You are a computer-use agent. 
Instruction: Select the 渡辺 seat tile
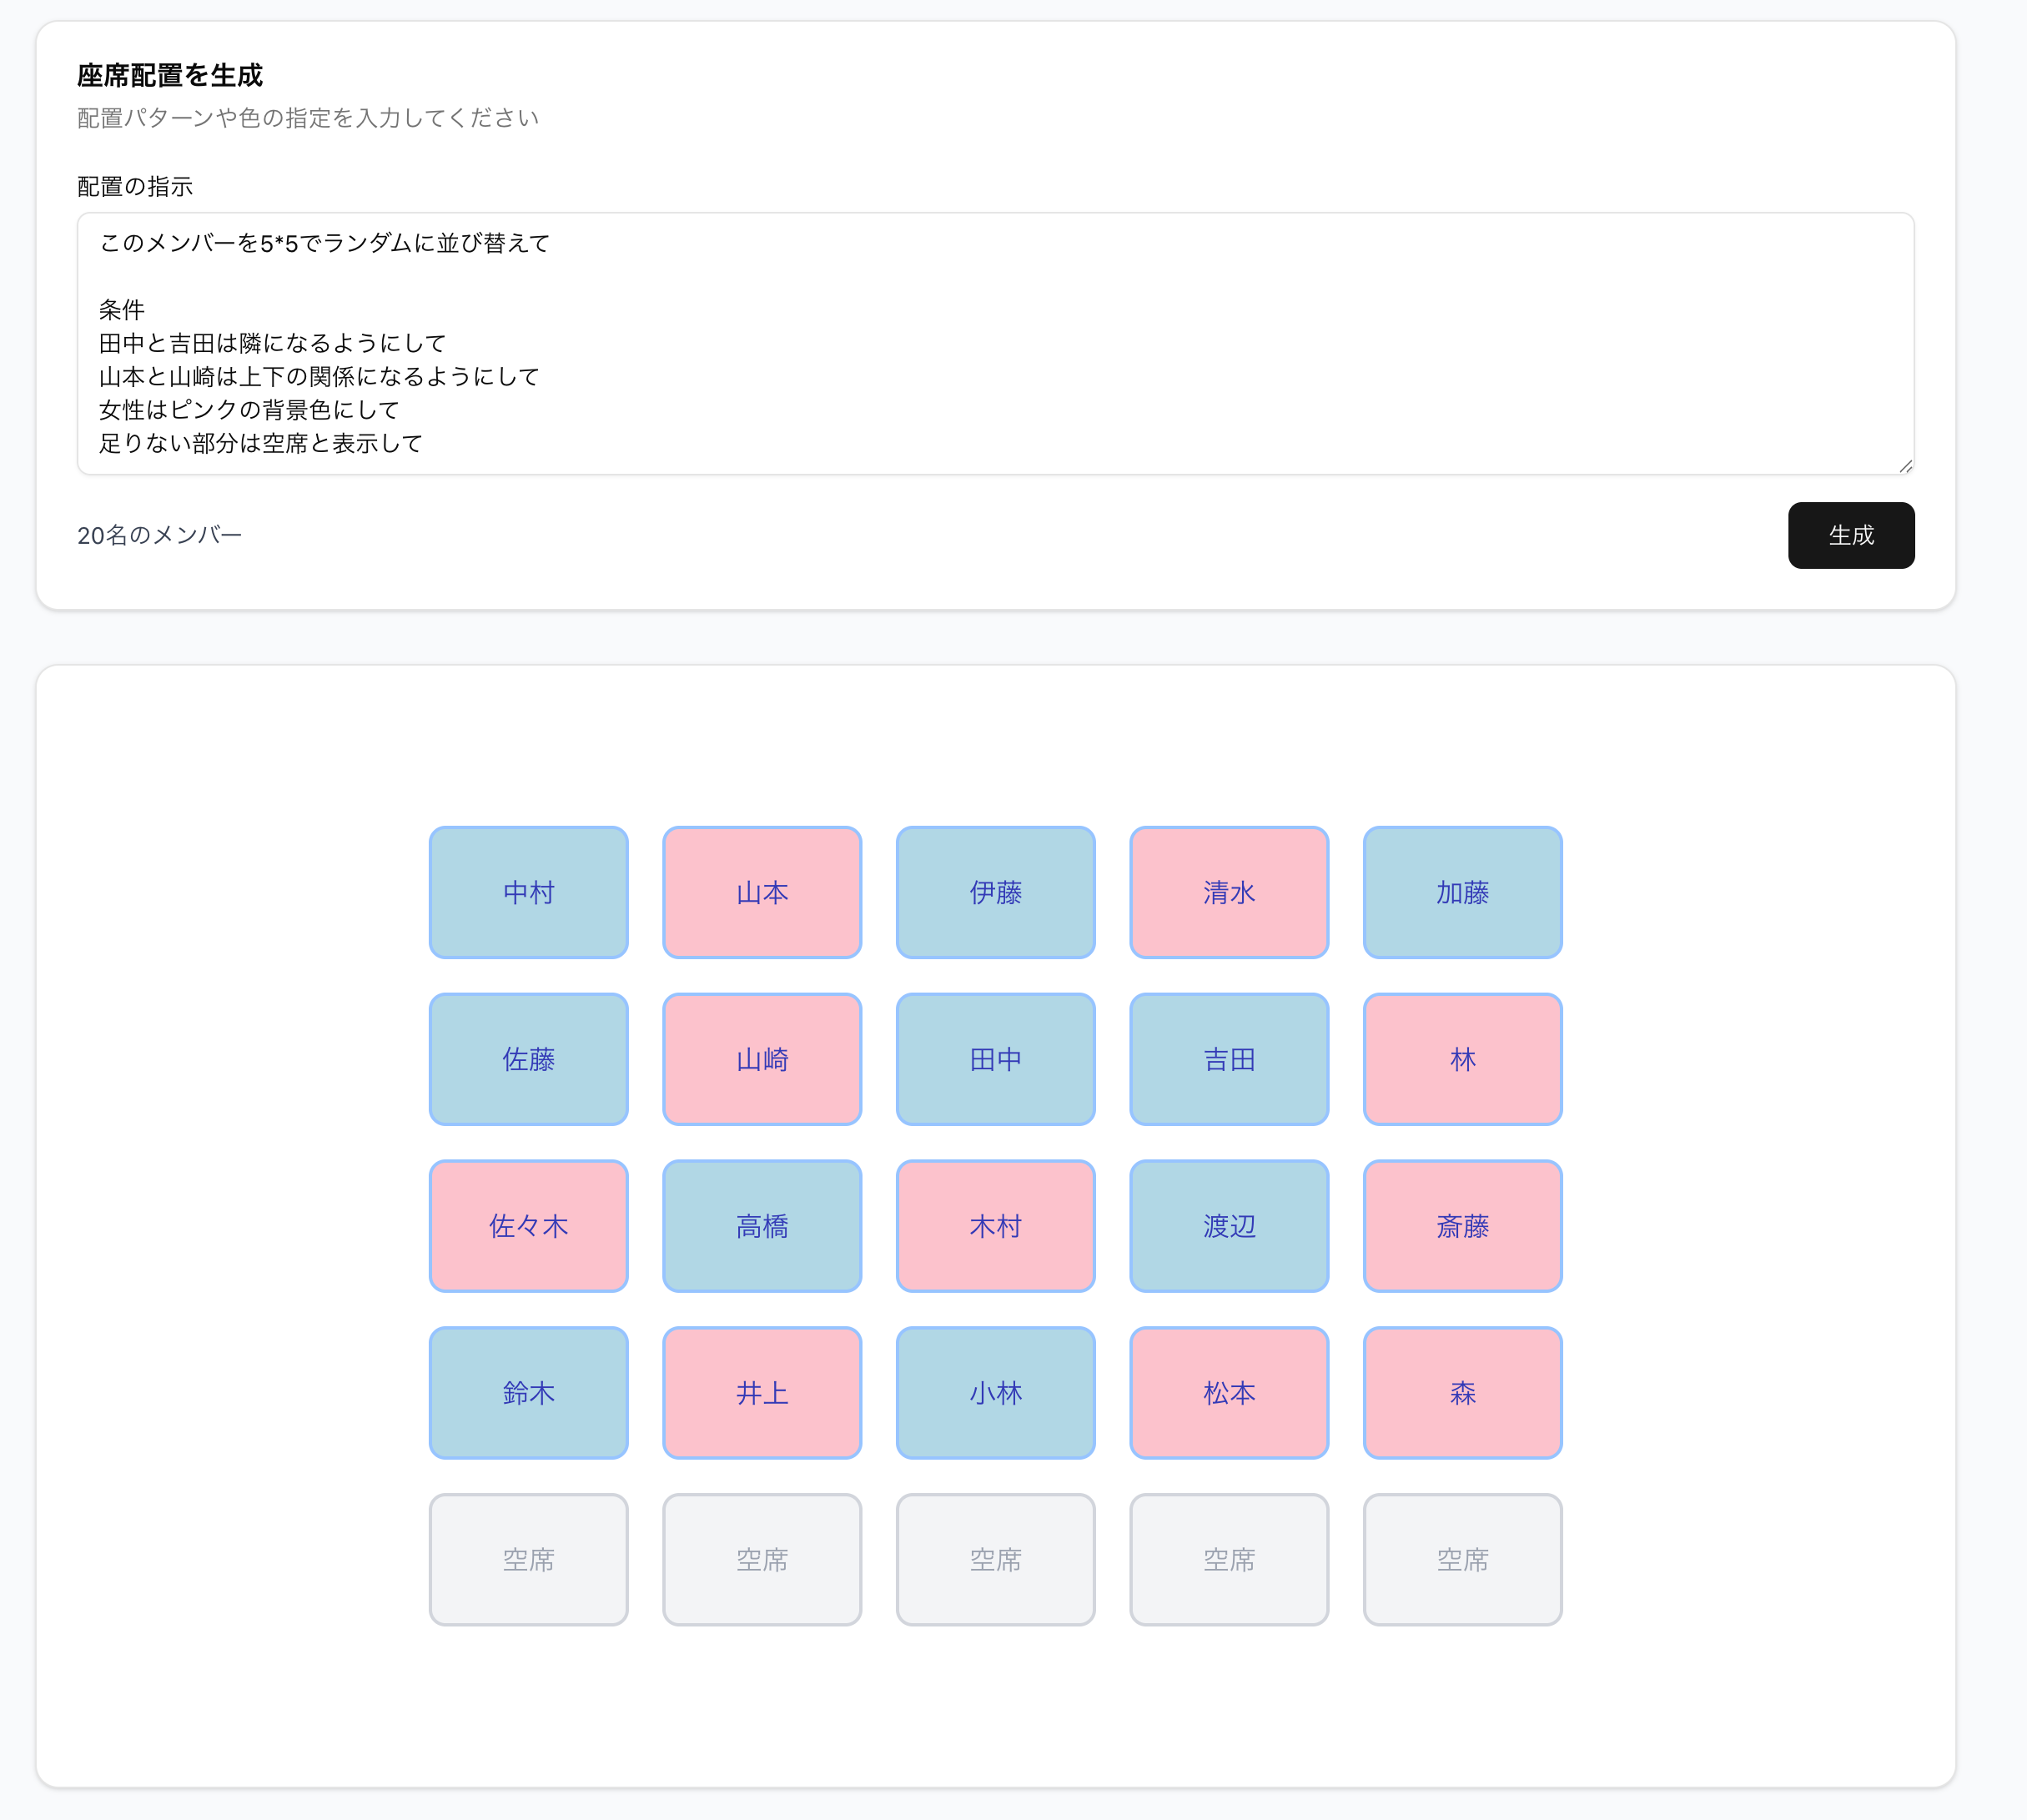1229,1226
